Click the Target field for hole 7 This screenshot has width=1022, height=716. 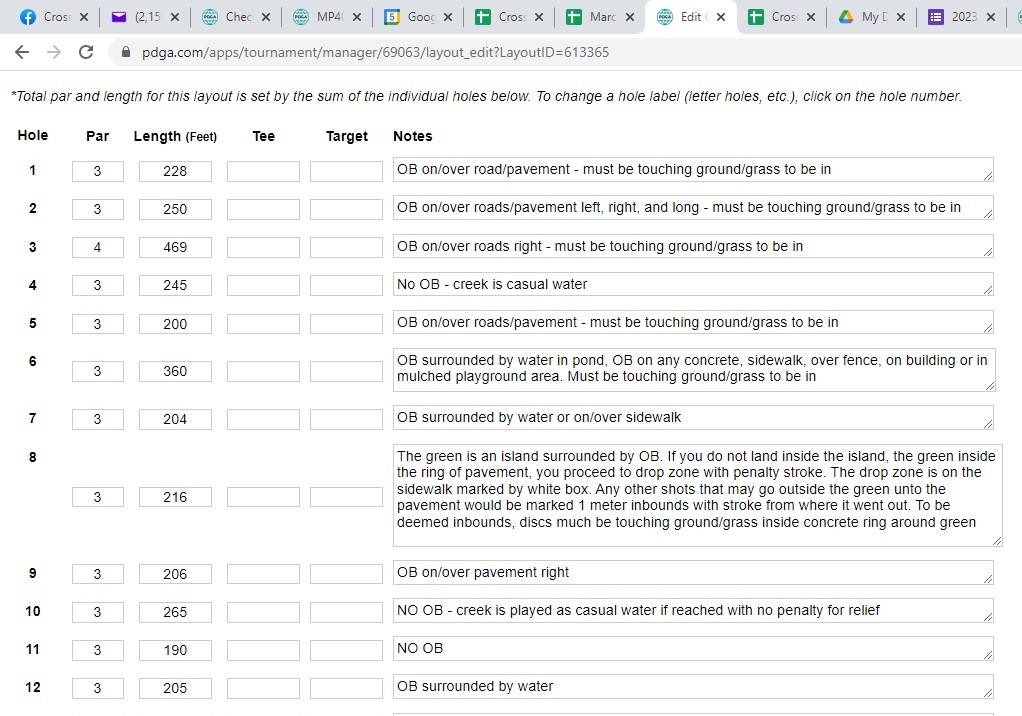click(346, 419)
